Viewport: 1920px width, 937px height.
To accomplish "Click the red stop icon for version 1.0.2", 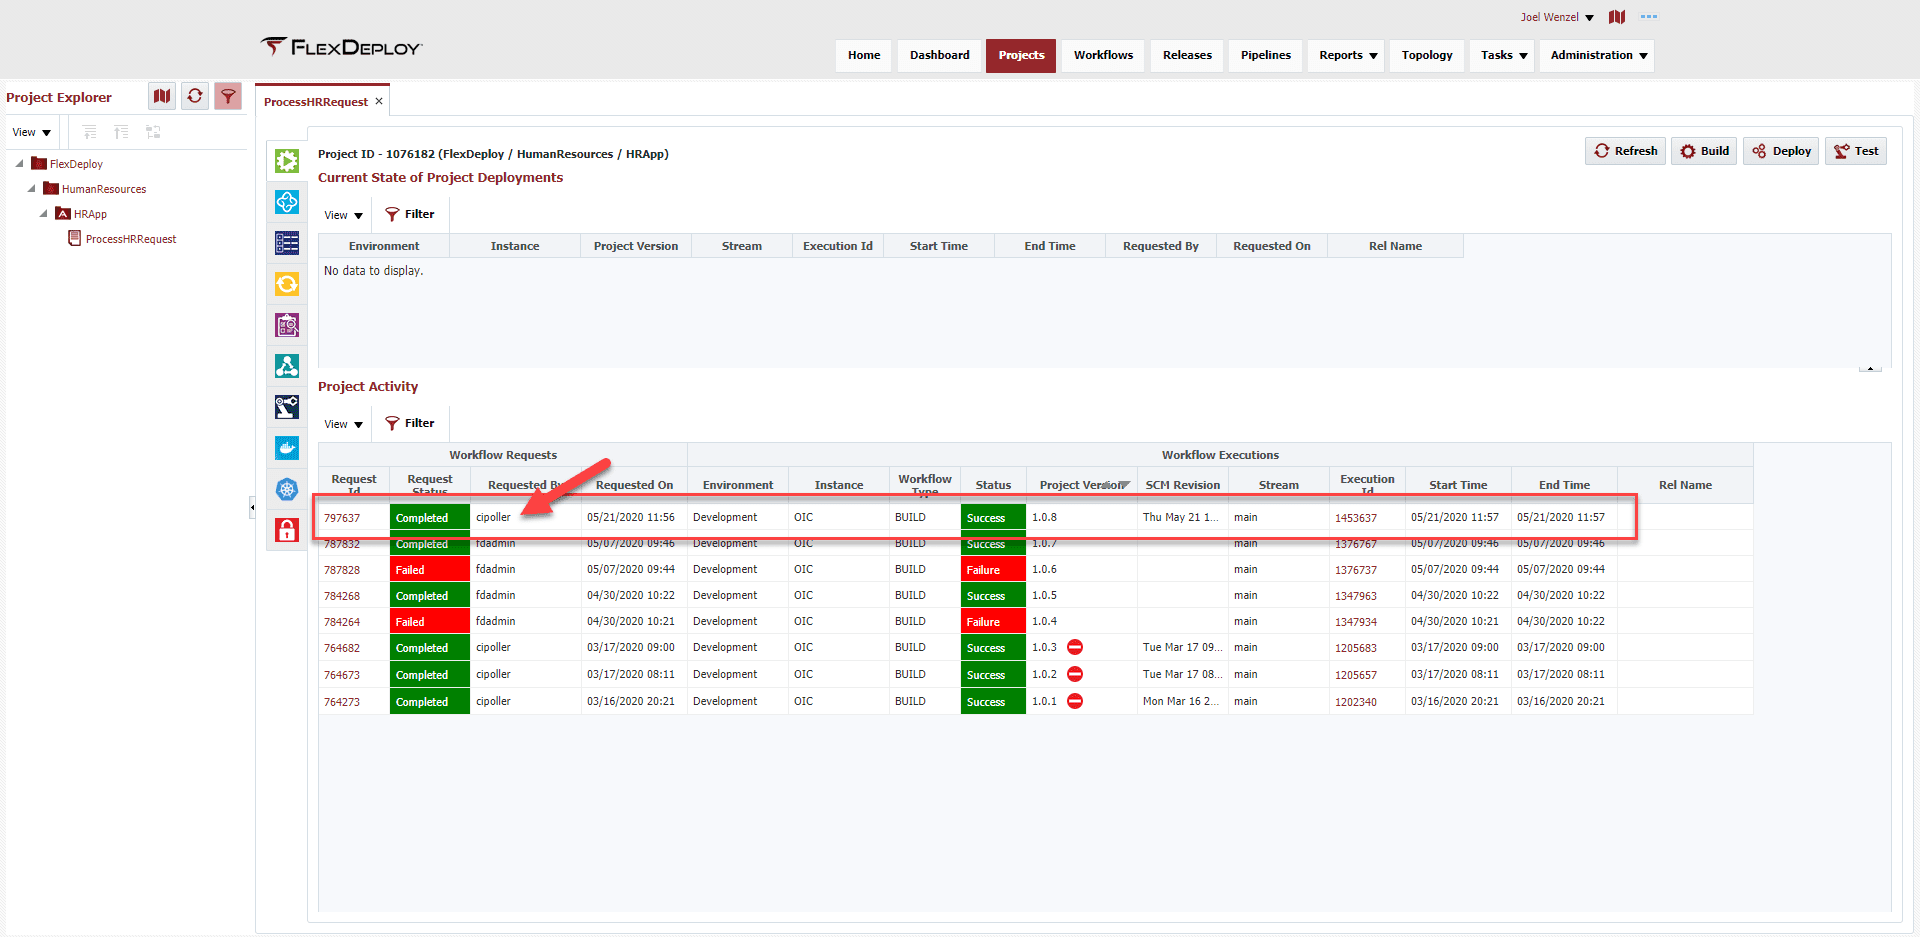I will (x=1075, y=674).
